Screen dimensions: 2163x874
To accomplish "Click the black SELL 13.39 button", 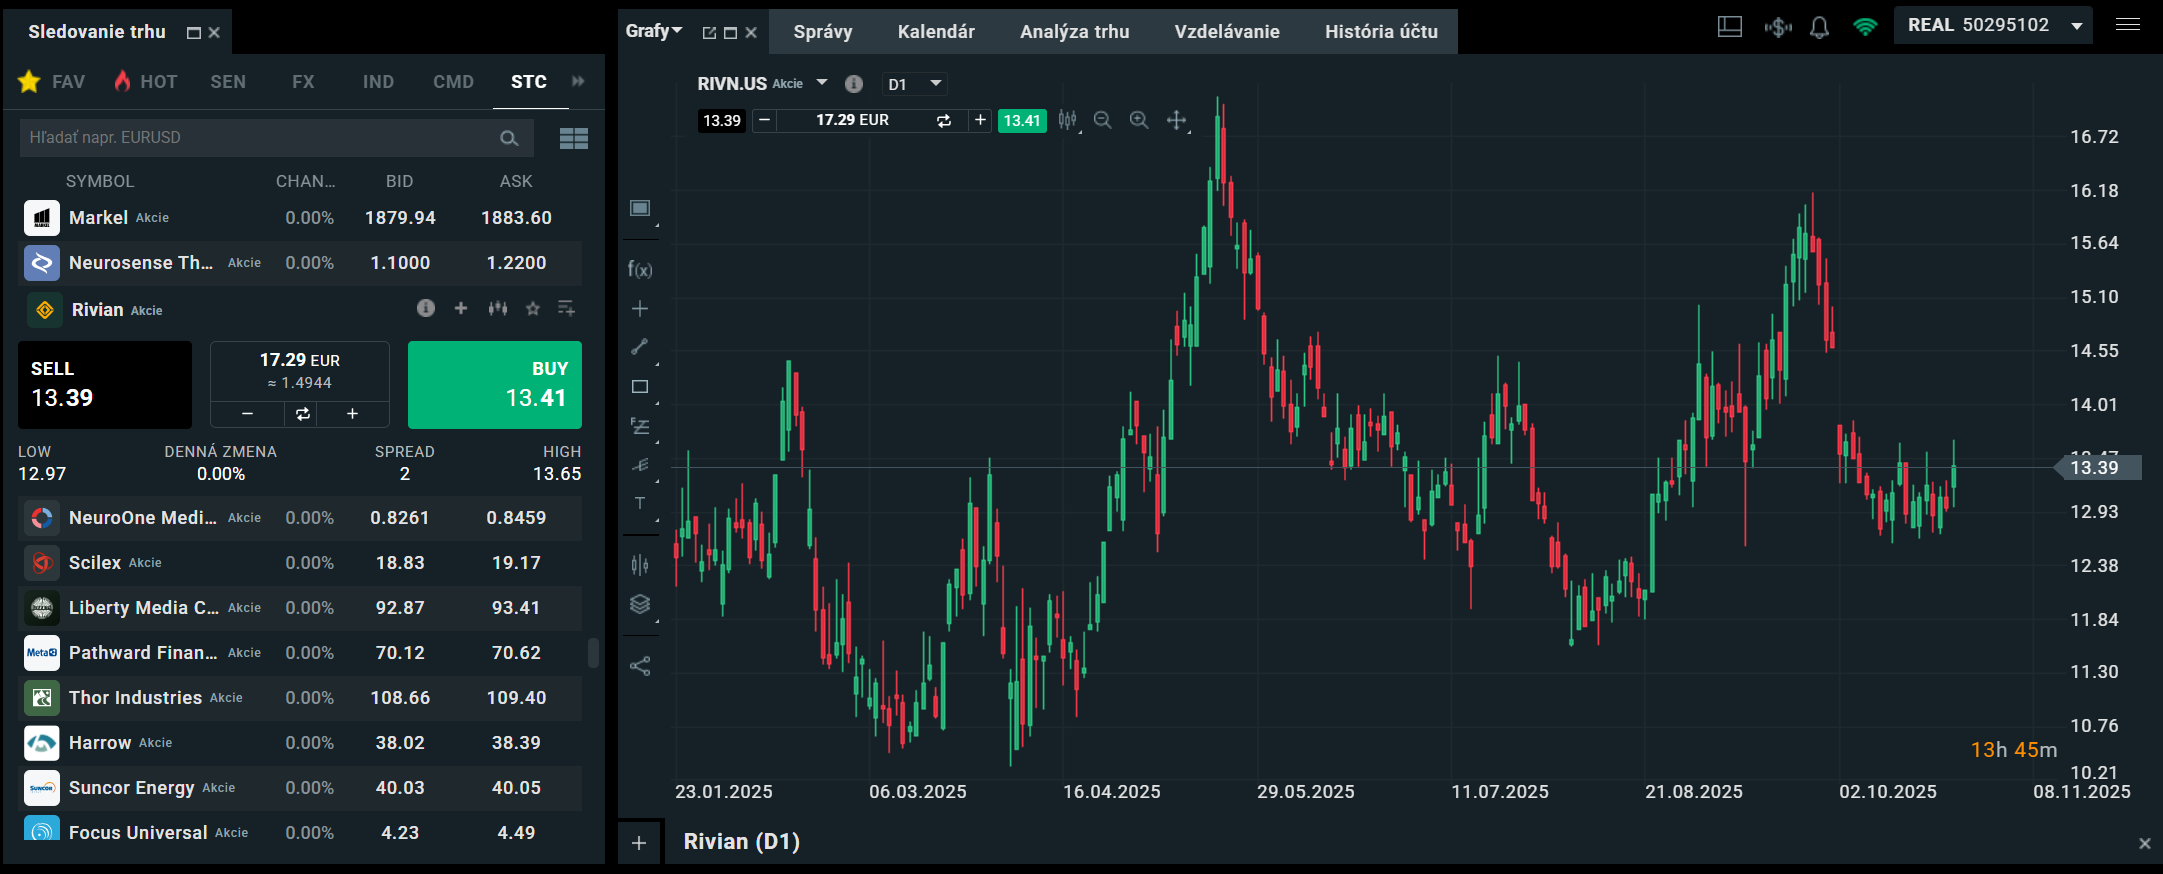I will pyautogui.click(x=105, y=385).
